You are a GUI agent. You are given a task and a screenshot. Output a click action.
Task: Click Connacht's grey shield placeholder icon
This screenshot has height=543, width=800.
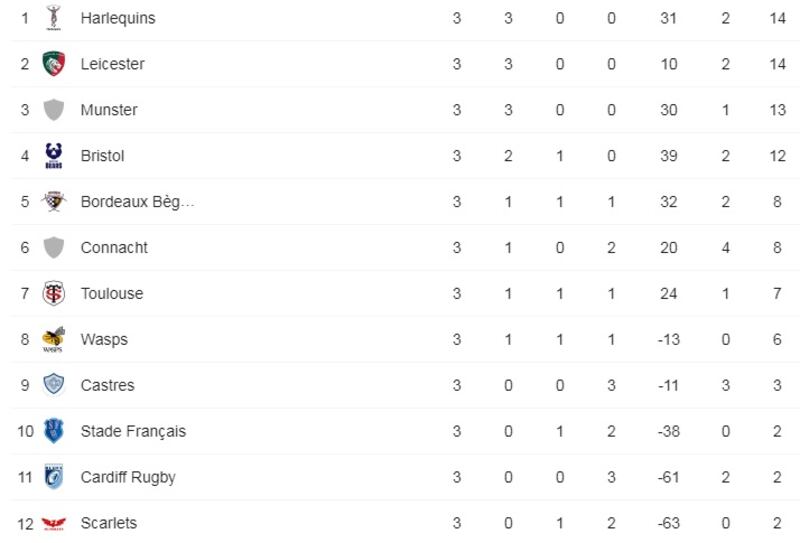tap(54, 248)
